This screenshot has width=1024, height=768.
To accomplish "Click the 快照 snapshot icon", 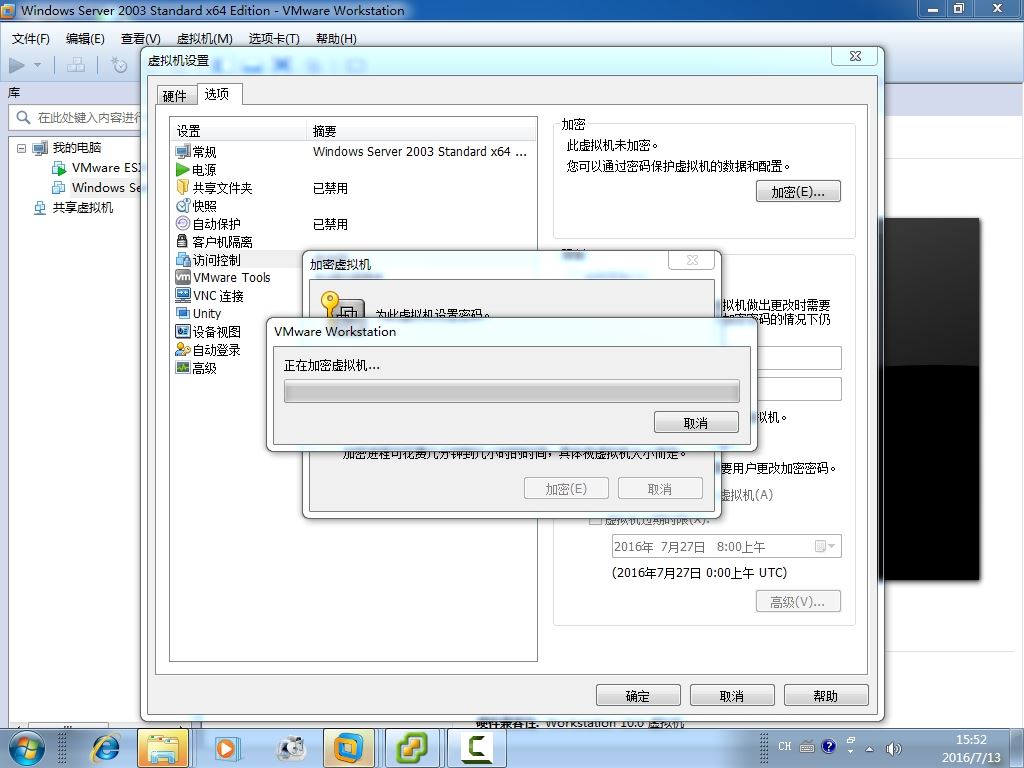I will (183, 206).
